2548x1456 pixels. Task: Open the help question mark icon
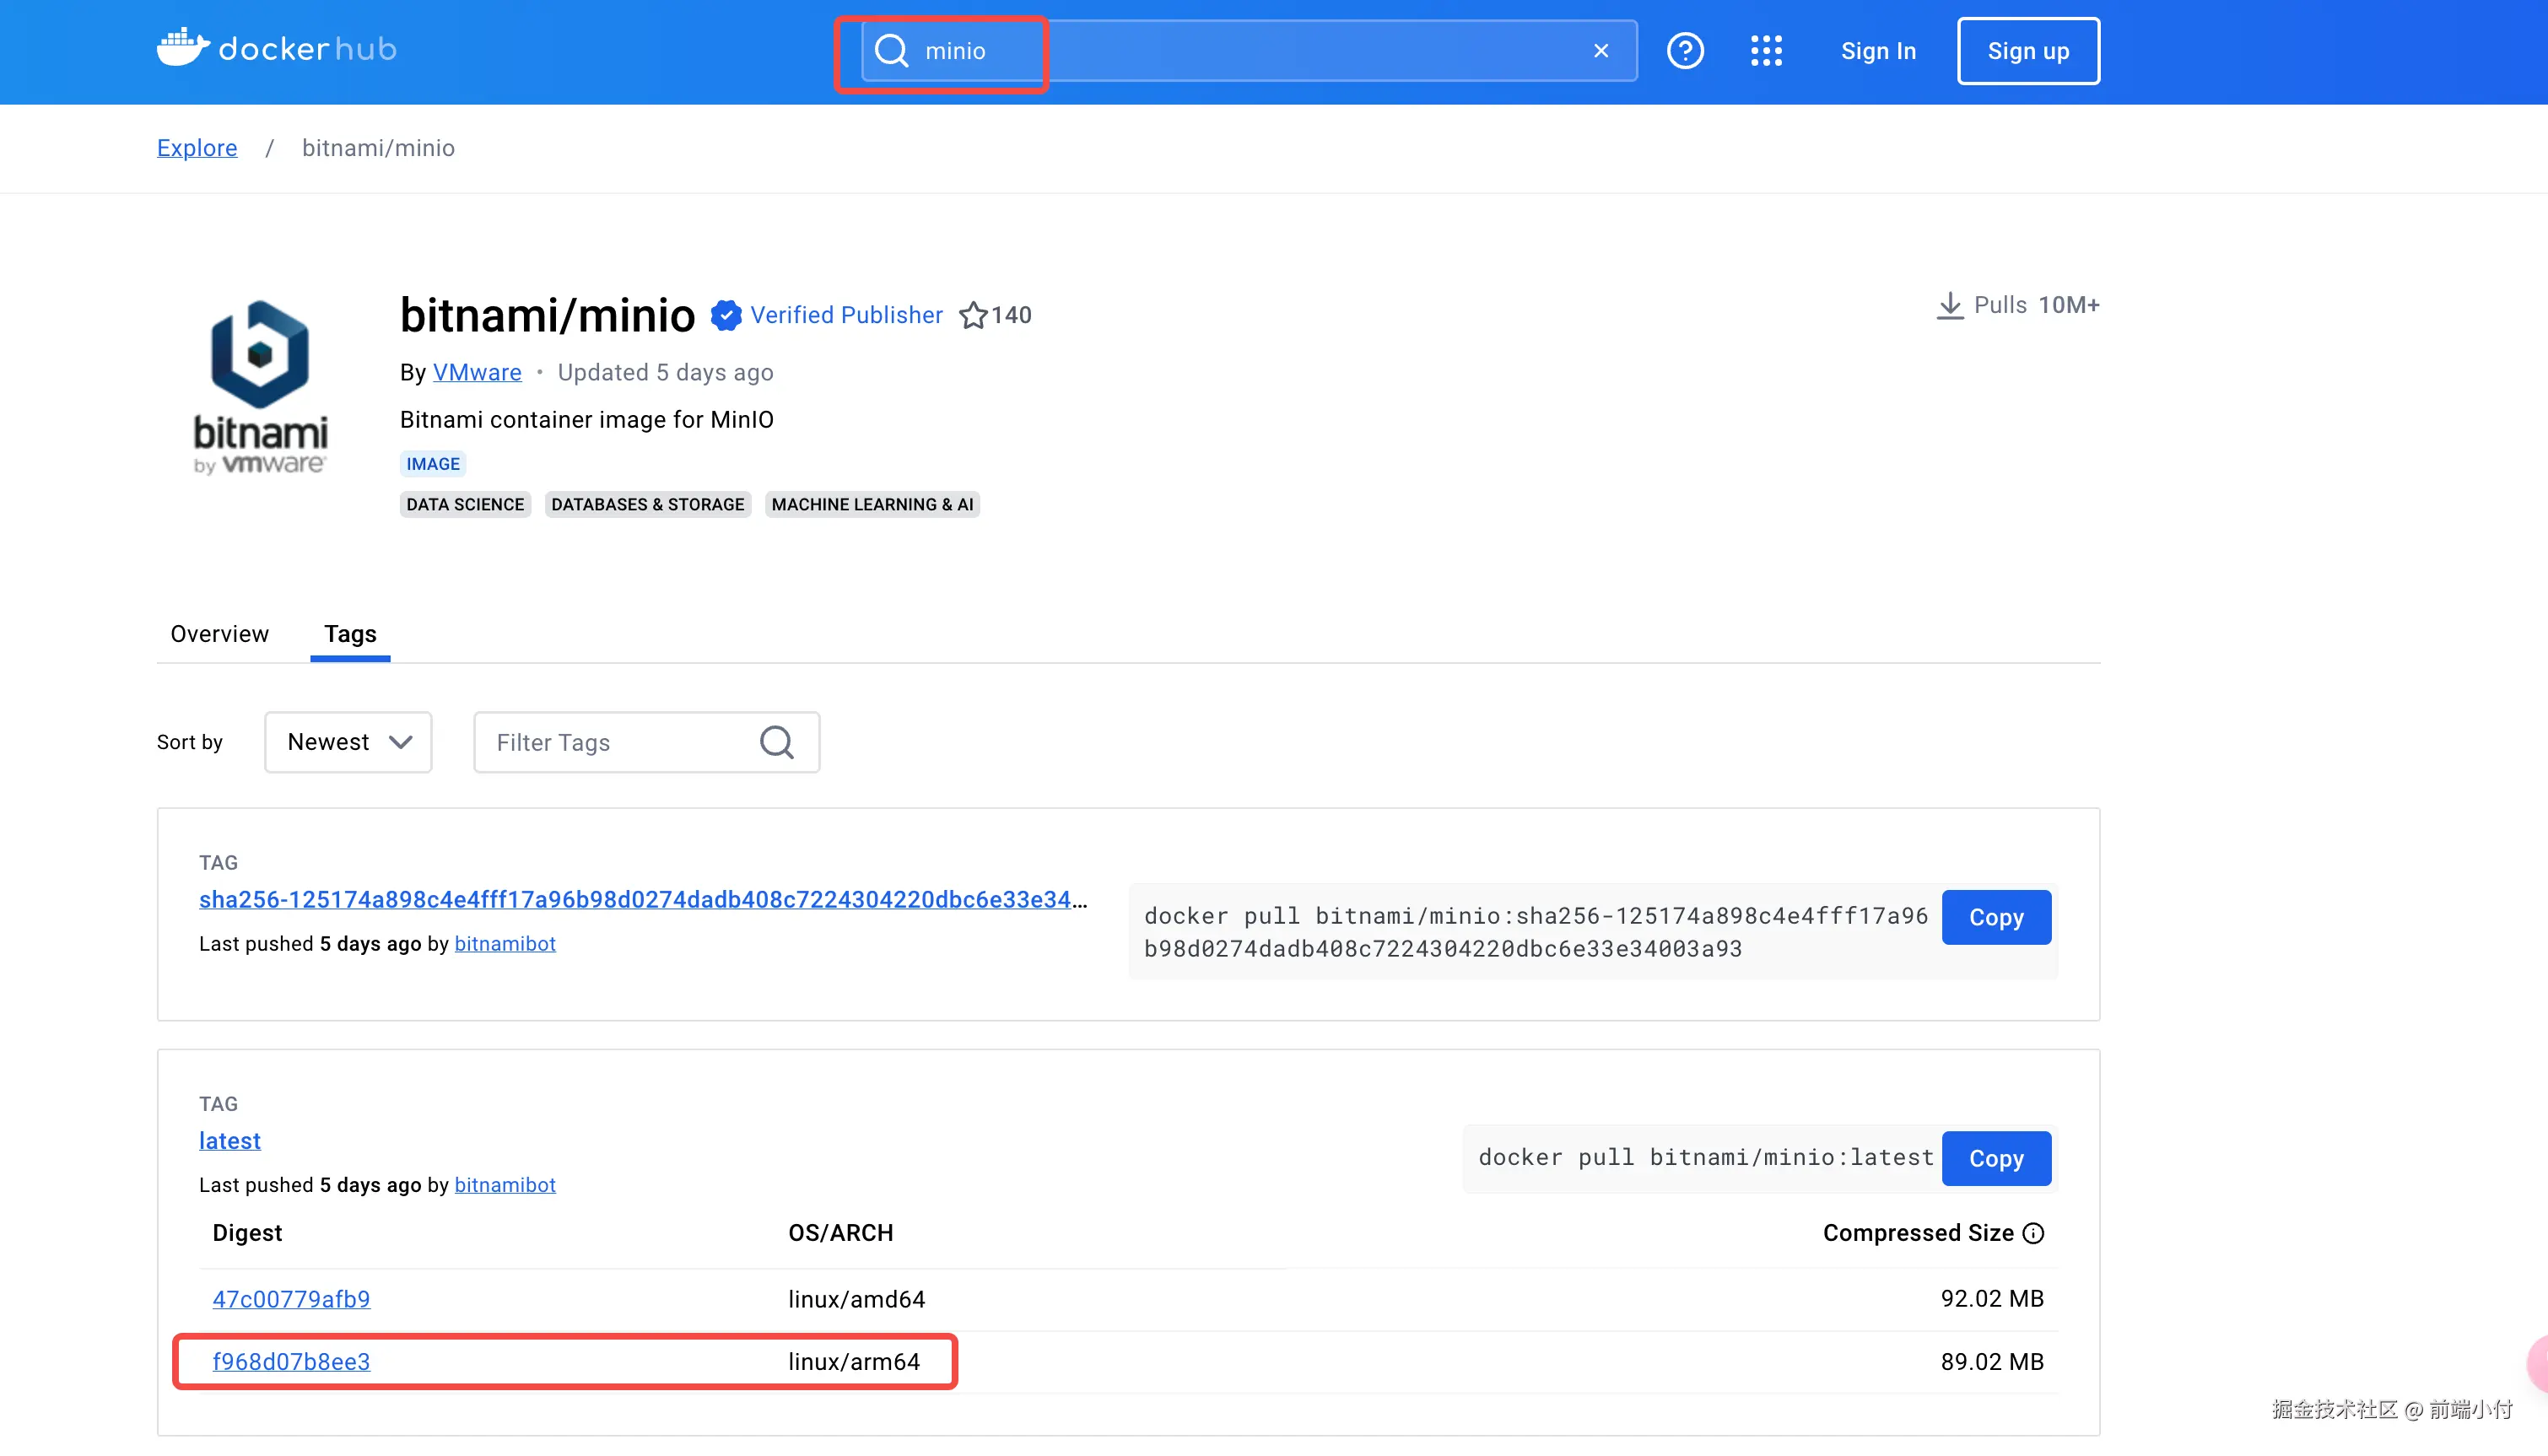1685,51
